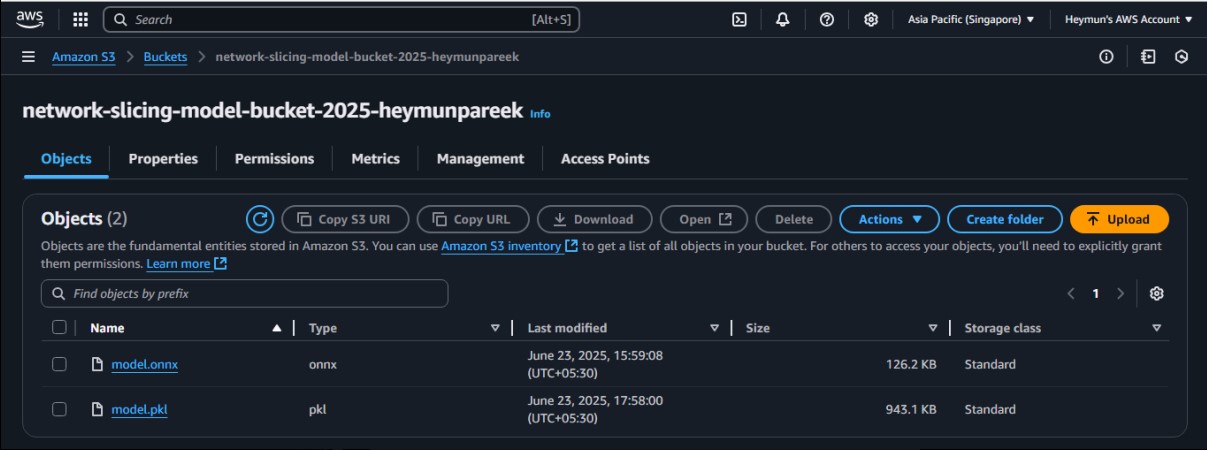The width and height of the screenshot is (1207, 450).
Task: Open the Amazon S3 breadcrumb link
Action: tap(84, 57)
